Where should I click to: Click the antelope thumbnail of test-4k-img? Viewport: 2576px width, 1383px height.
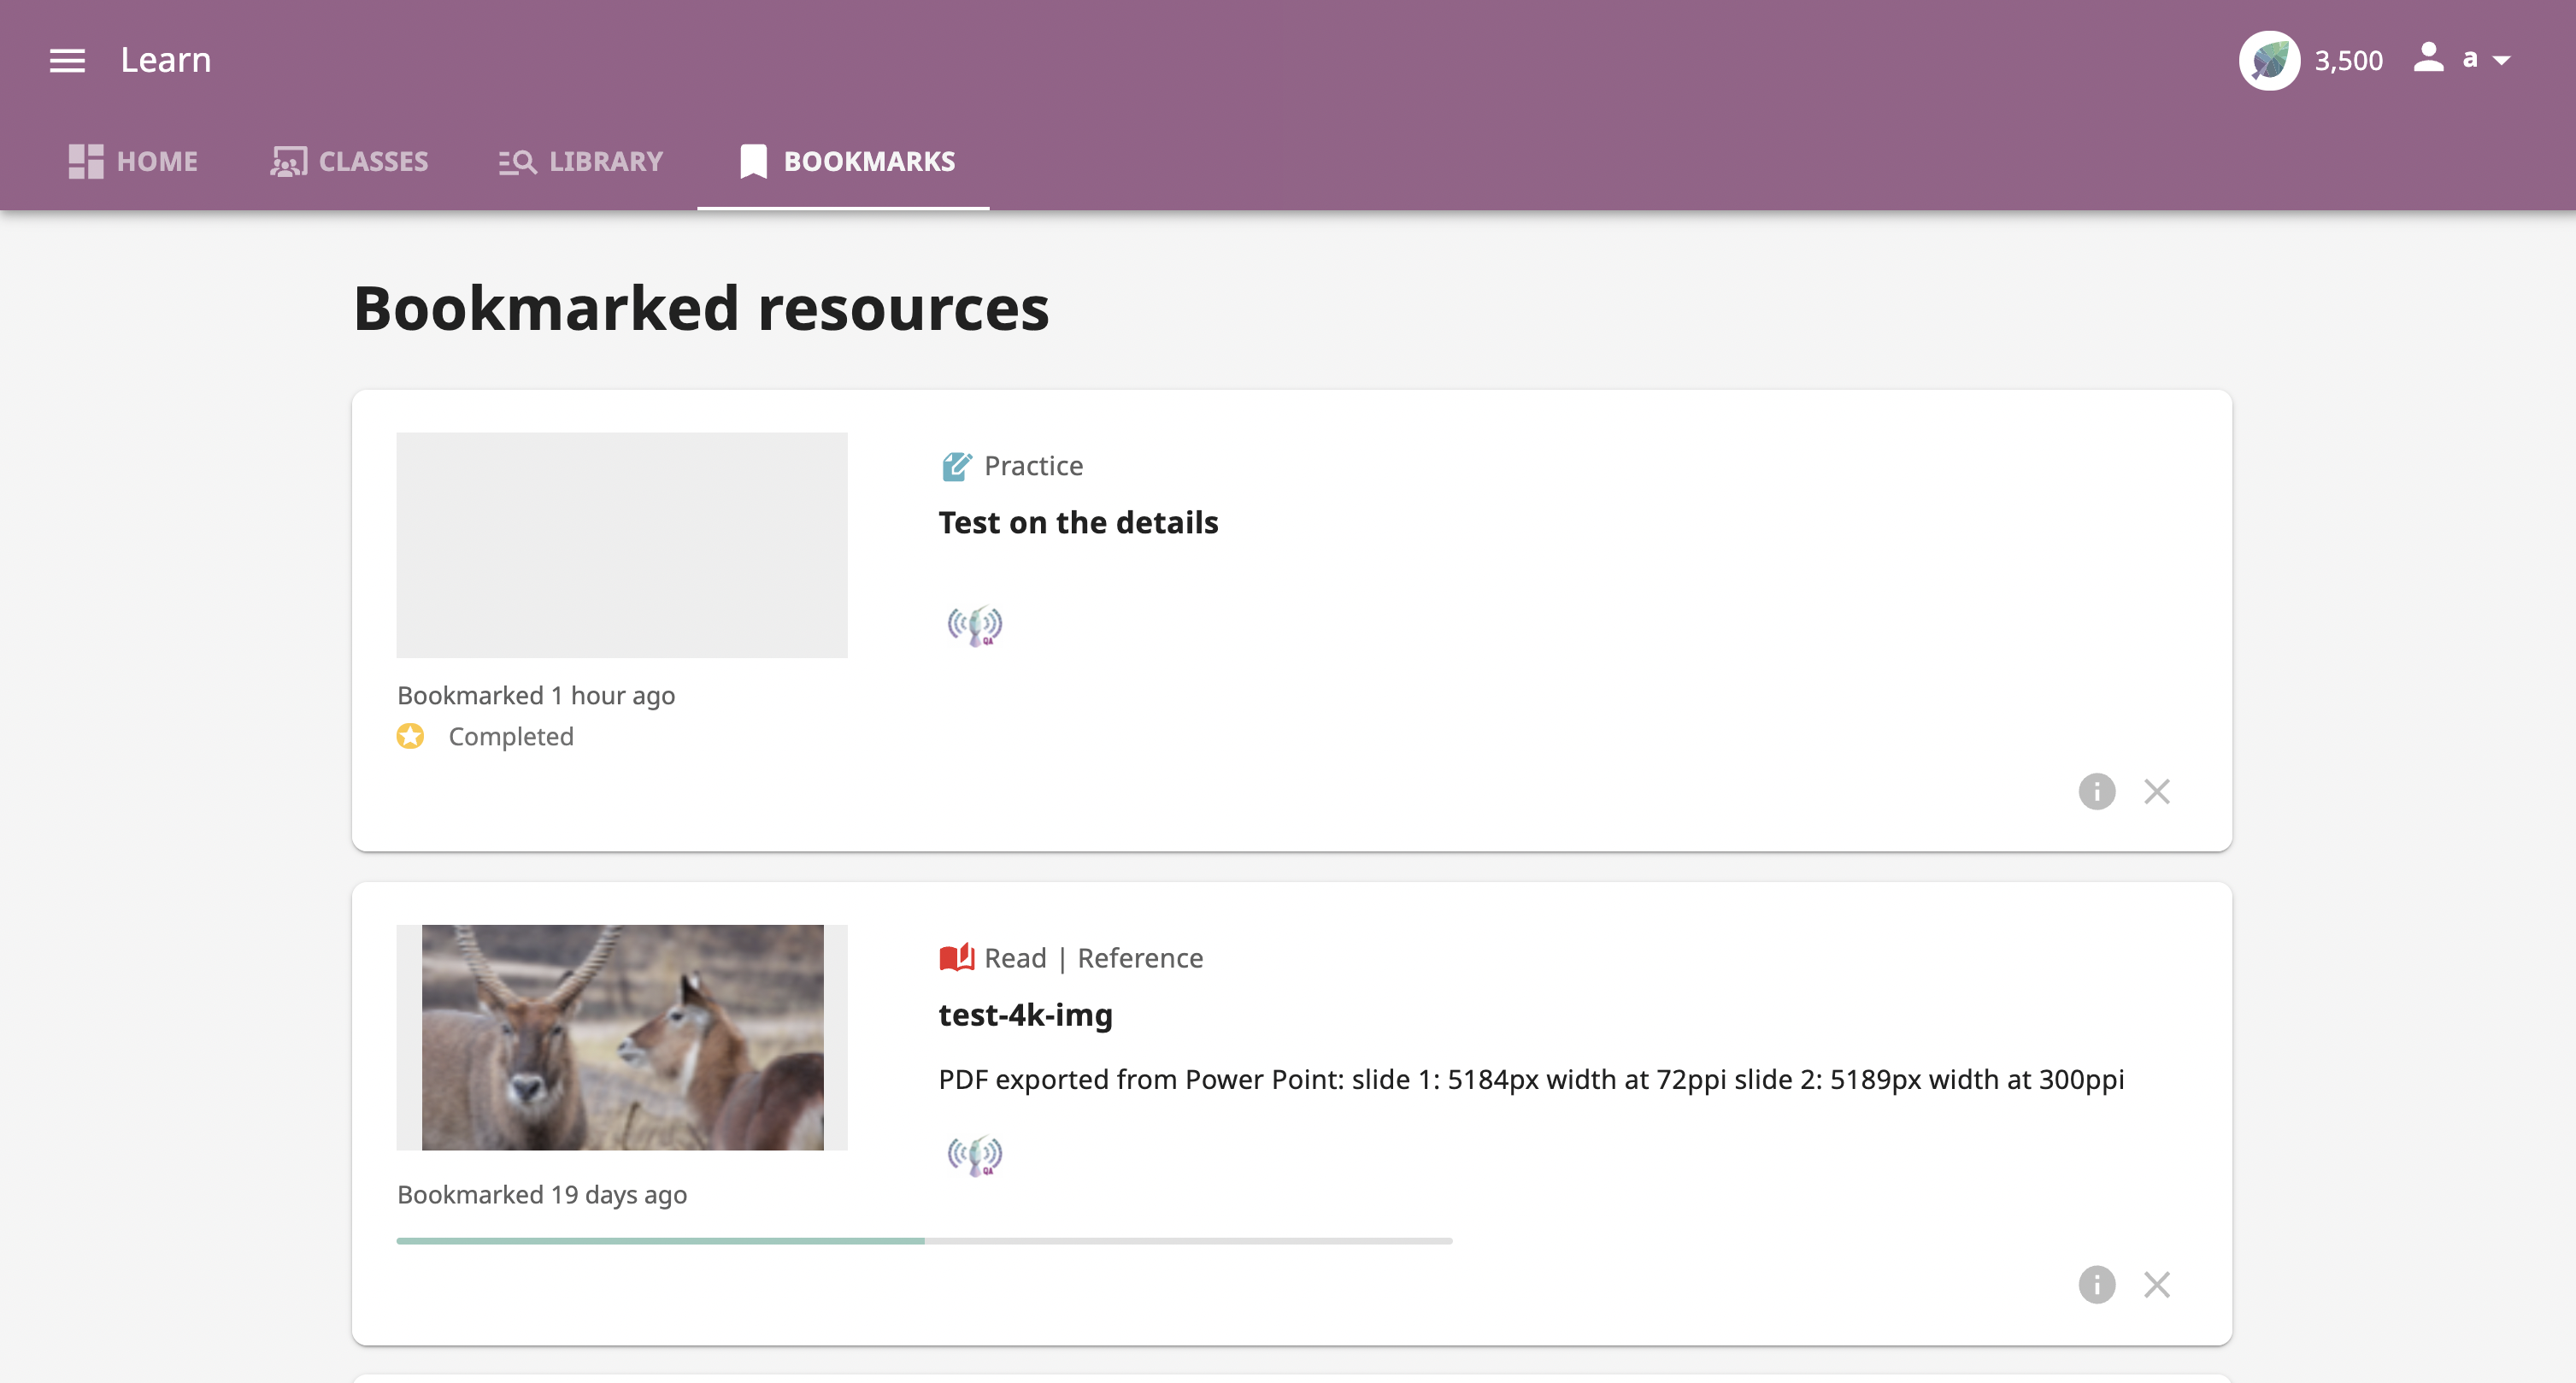[x=622, y=1037]
